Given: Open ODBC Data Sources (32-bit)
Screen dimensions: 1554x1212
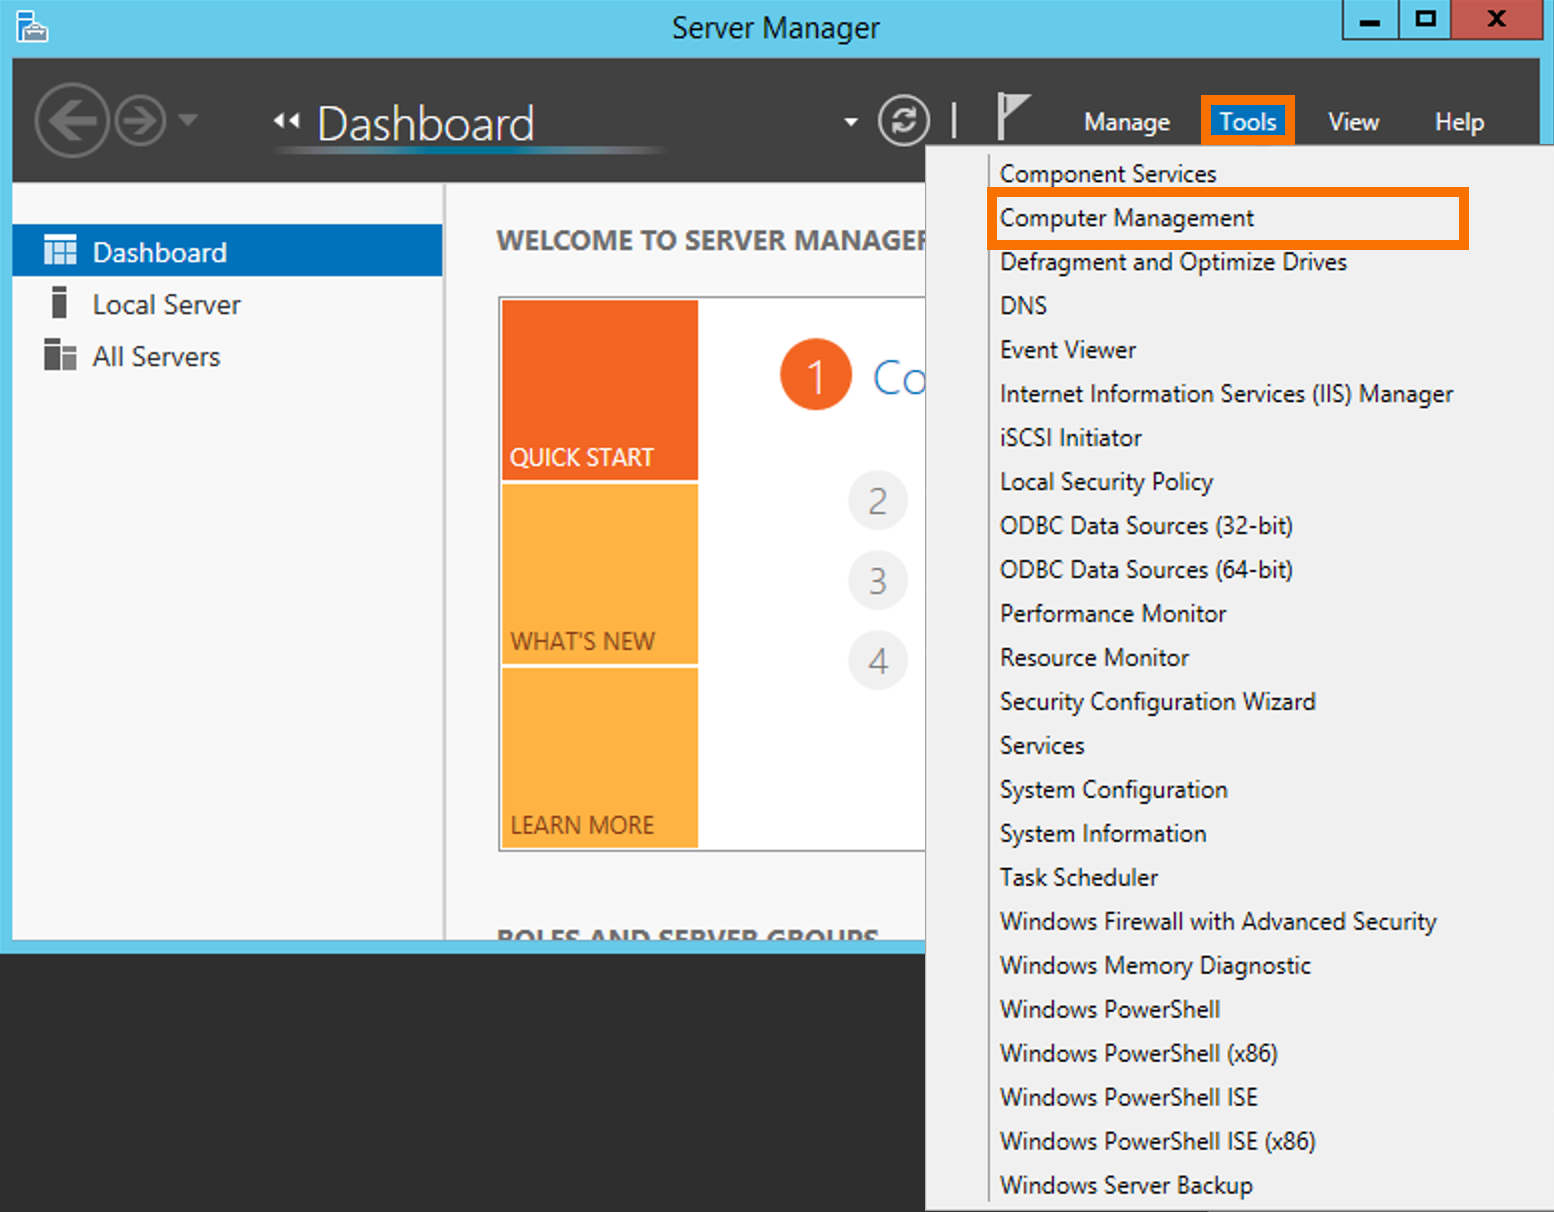Looking at the screenshot, I should (1146, 526).
